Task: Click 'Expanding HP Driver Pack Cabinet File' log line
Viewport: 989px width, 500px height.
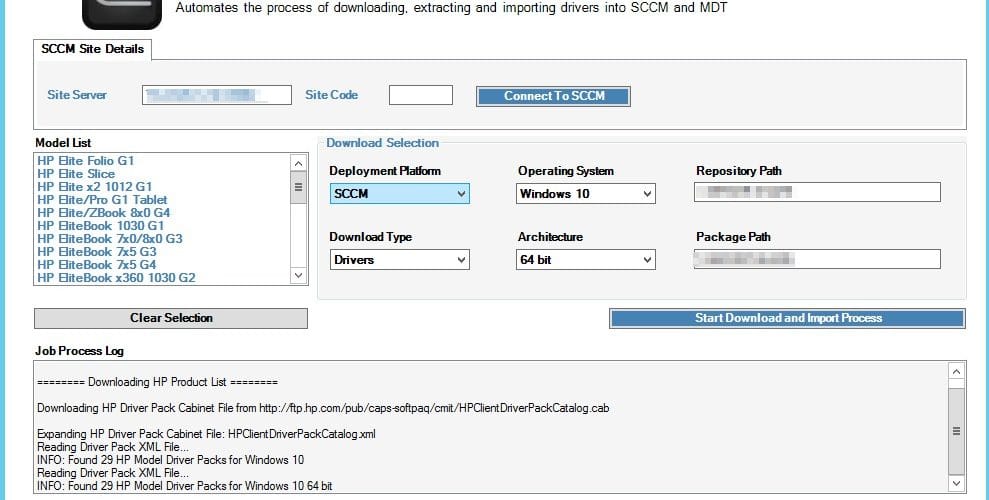Action: [206, 434]
